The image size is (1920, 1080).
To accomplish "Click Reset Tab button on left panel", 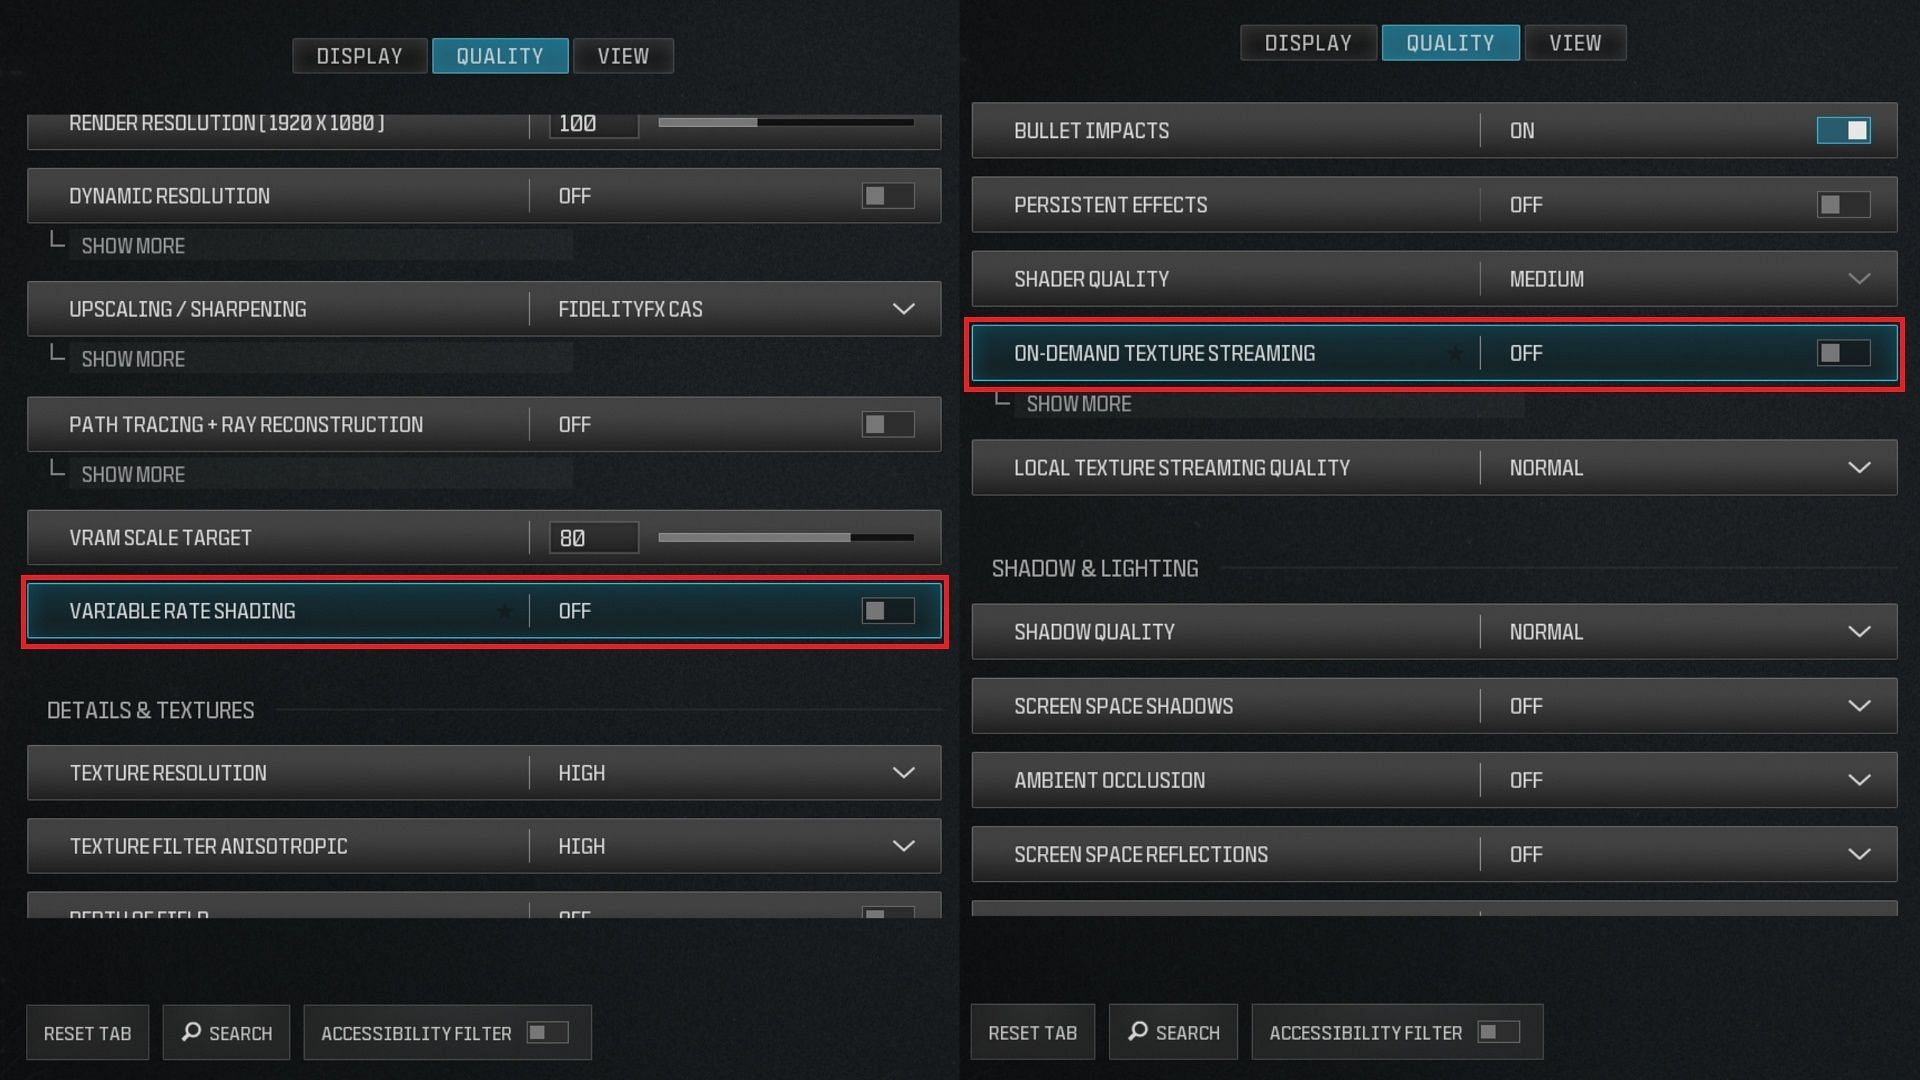I will pyautogui.click(x=88, y=1033).
